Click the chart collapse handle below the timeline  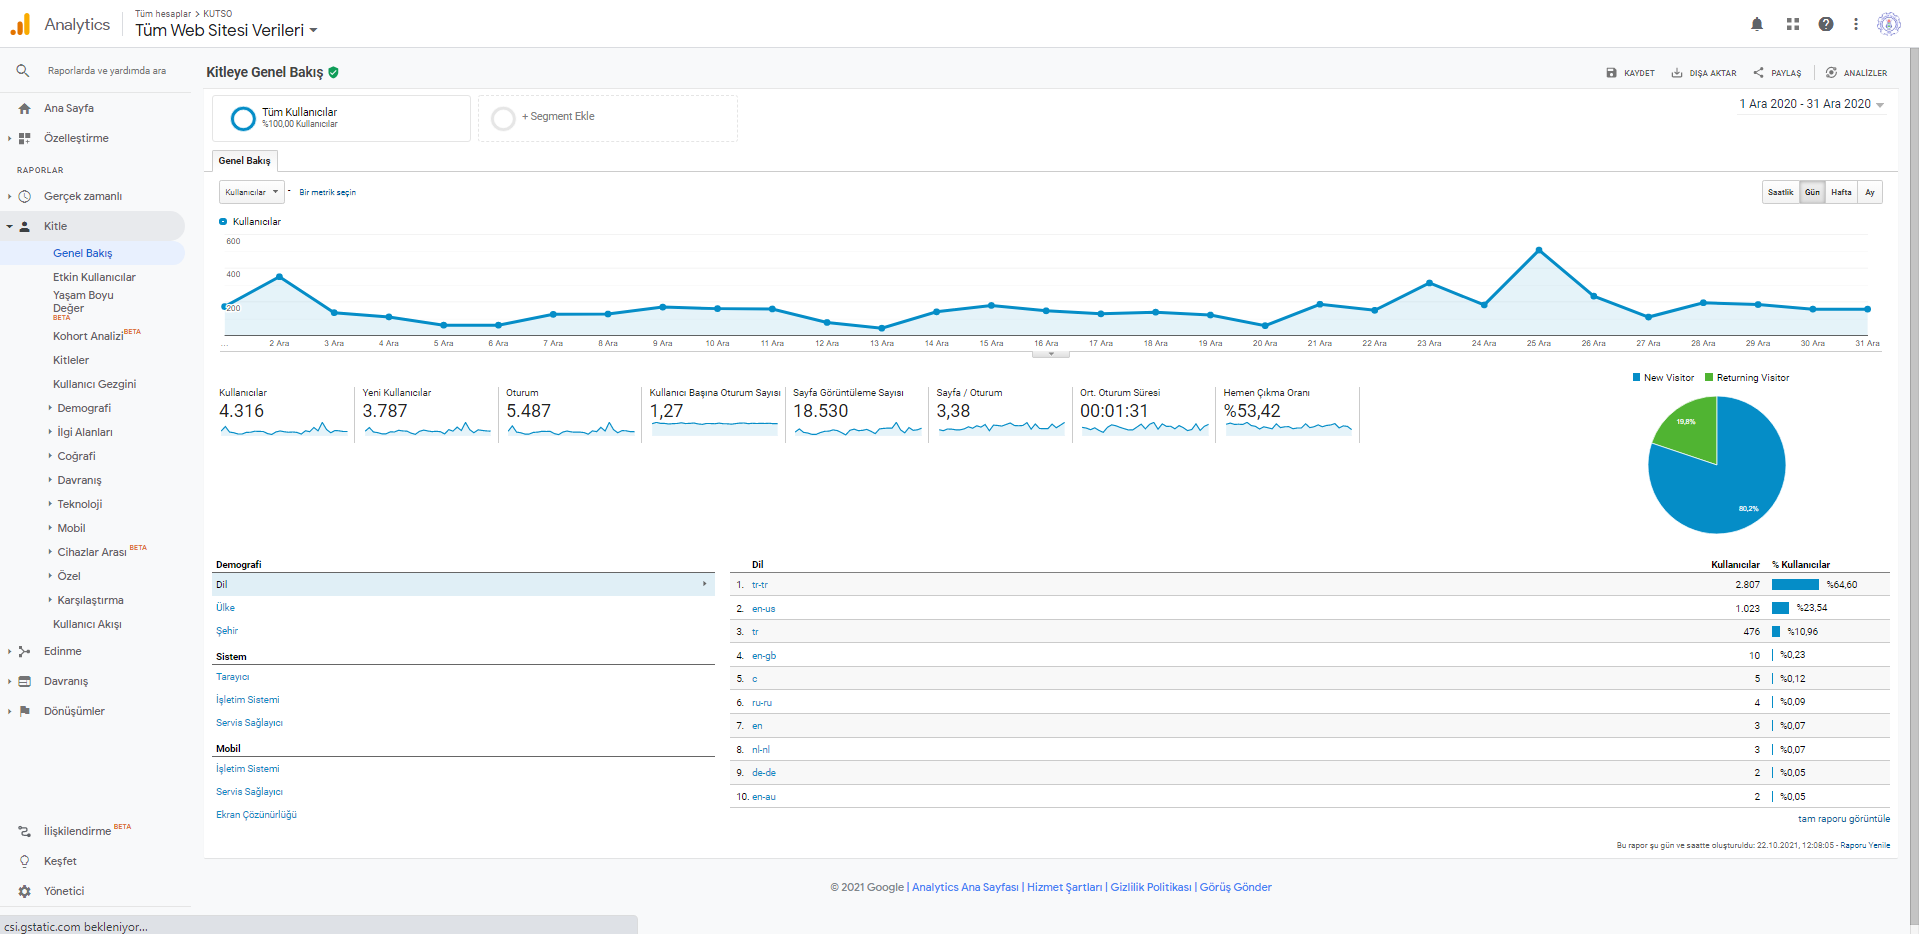[1050, 353]
